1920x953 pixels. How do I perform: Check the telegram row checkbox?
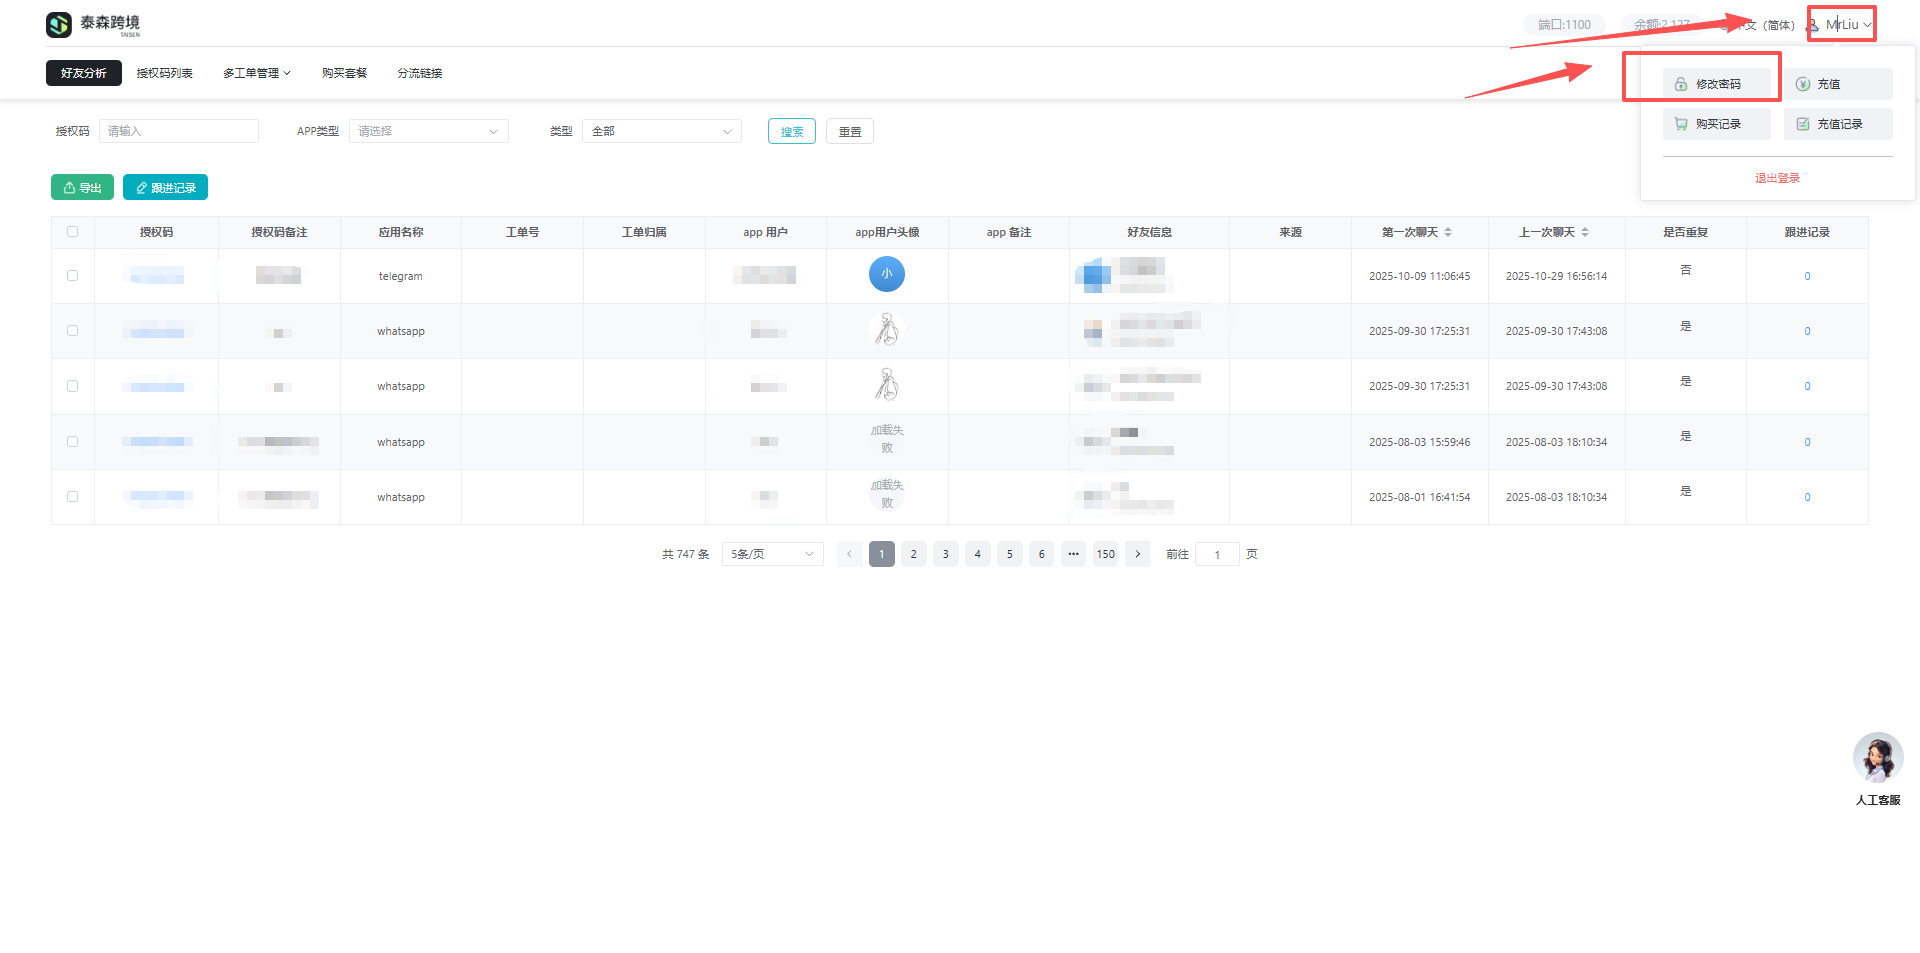(x=72, y=276)
